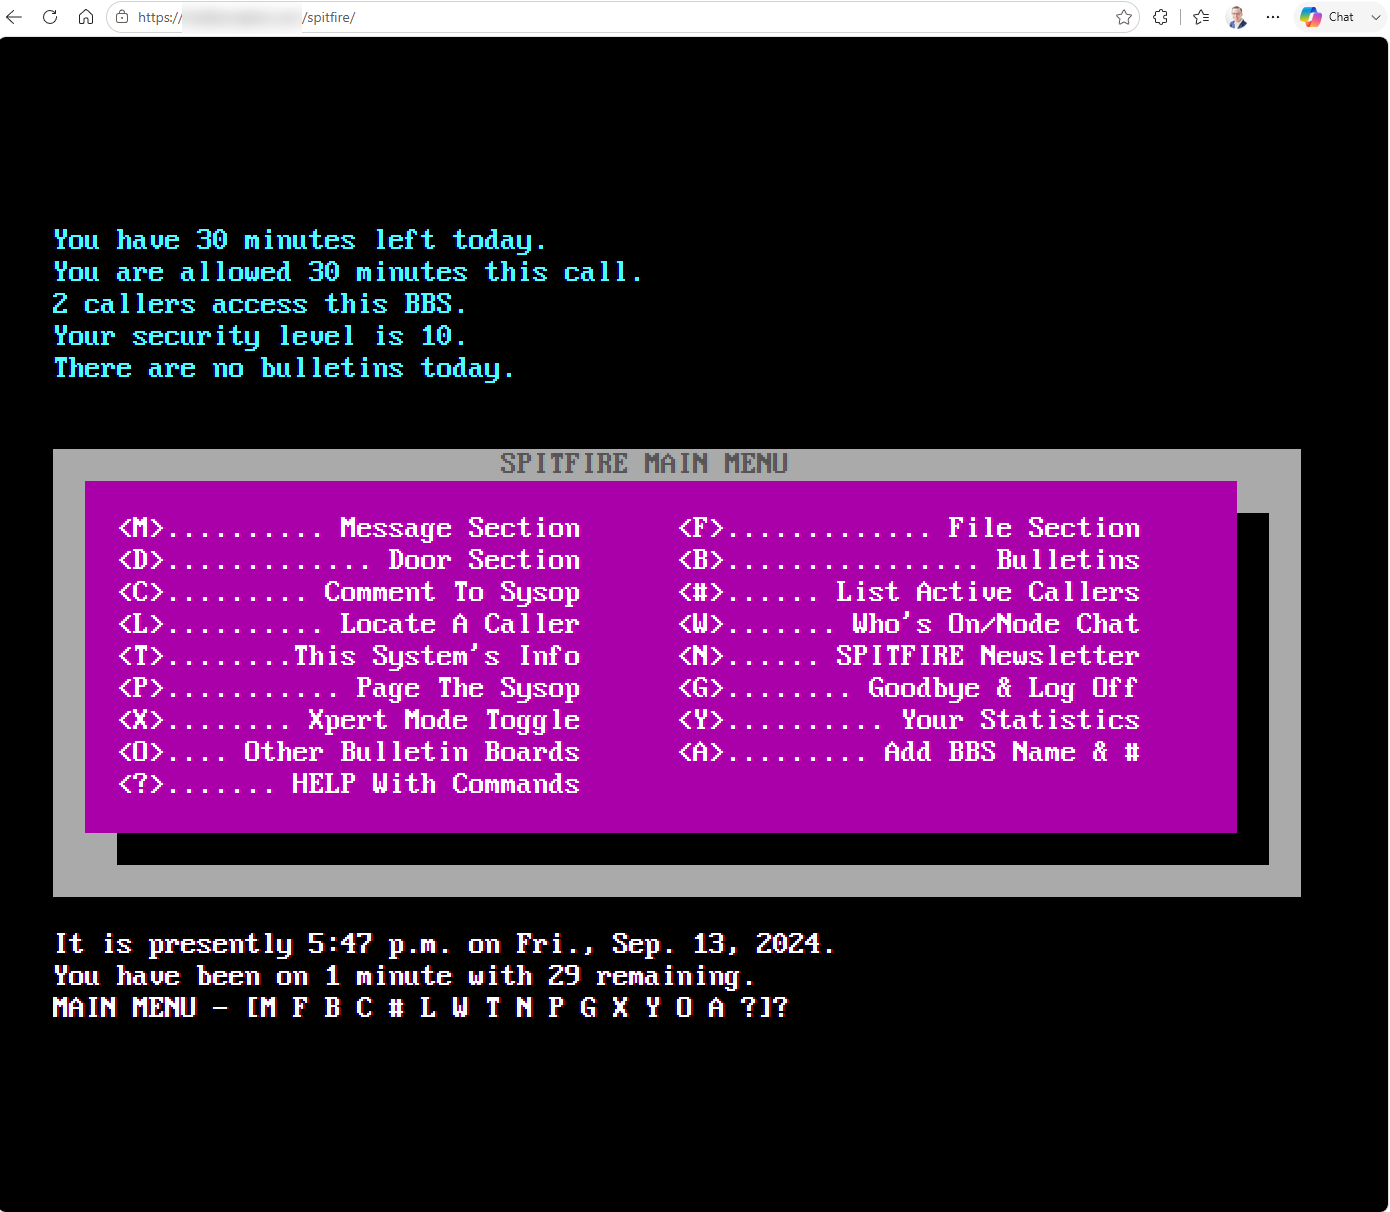Open the favorites list icon
Viewport: 1390px width, 1212px height.
click(x=1201, y=17)
